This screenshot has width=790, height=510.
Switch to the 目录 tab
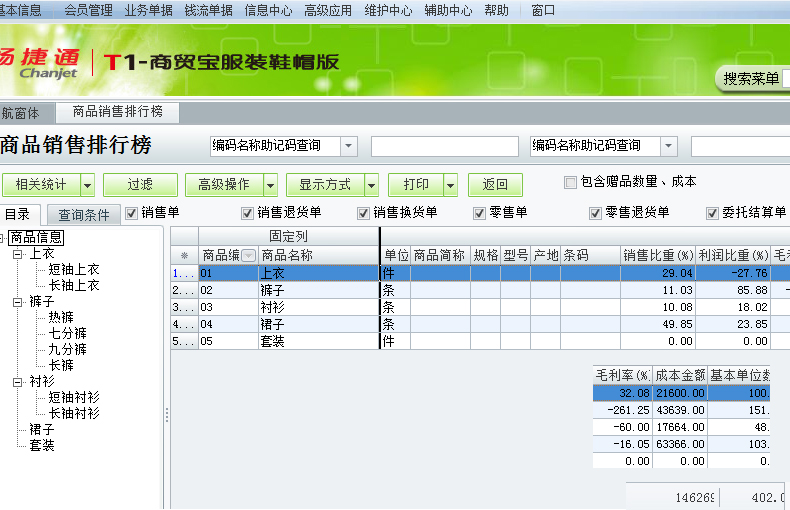click(18, 214)
